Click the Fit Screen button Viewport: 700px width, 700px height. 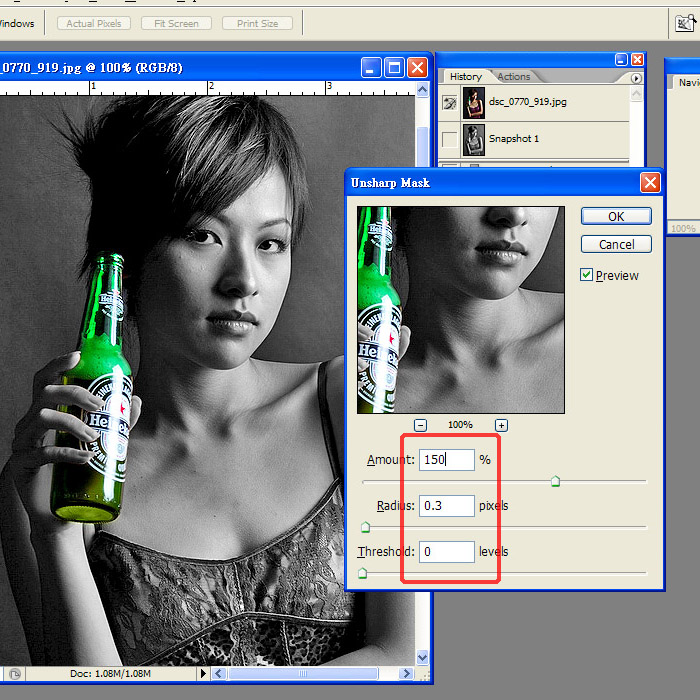tap(176, 23)
